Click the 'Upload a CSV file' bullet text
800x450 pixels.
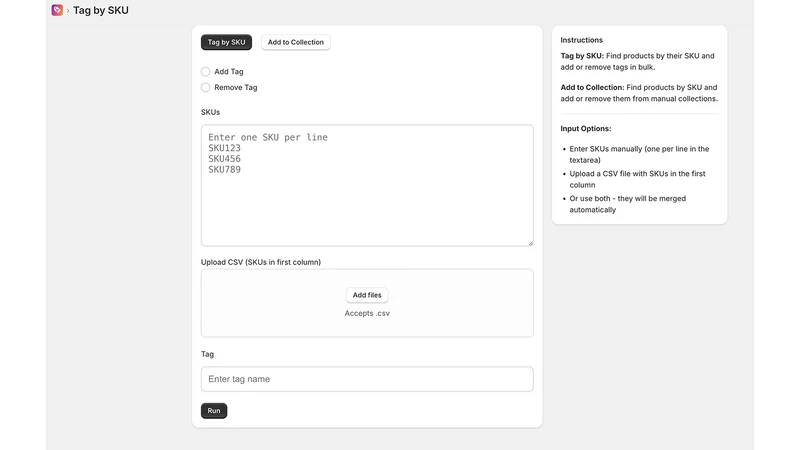pyautogui.click(x=637, y=179)
